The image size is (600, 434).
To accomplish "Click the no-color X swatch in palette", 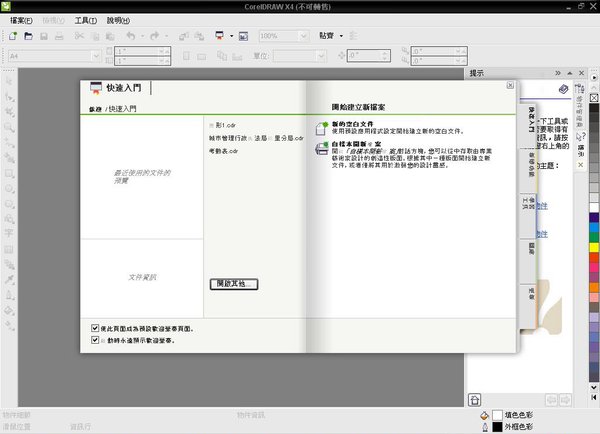I will 594,98.
